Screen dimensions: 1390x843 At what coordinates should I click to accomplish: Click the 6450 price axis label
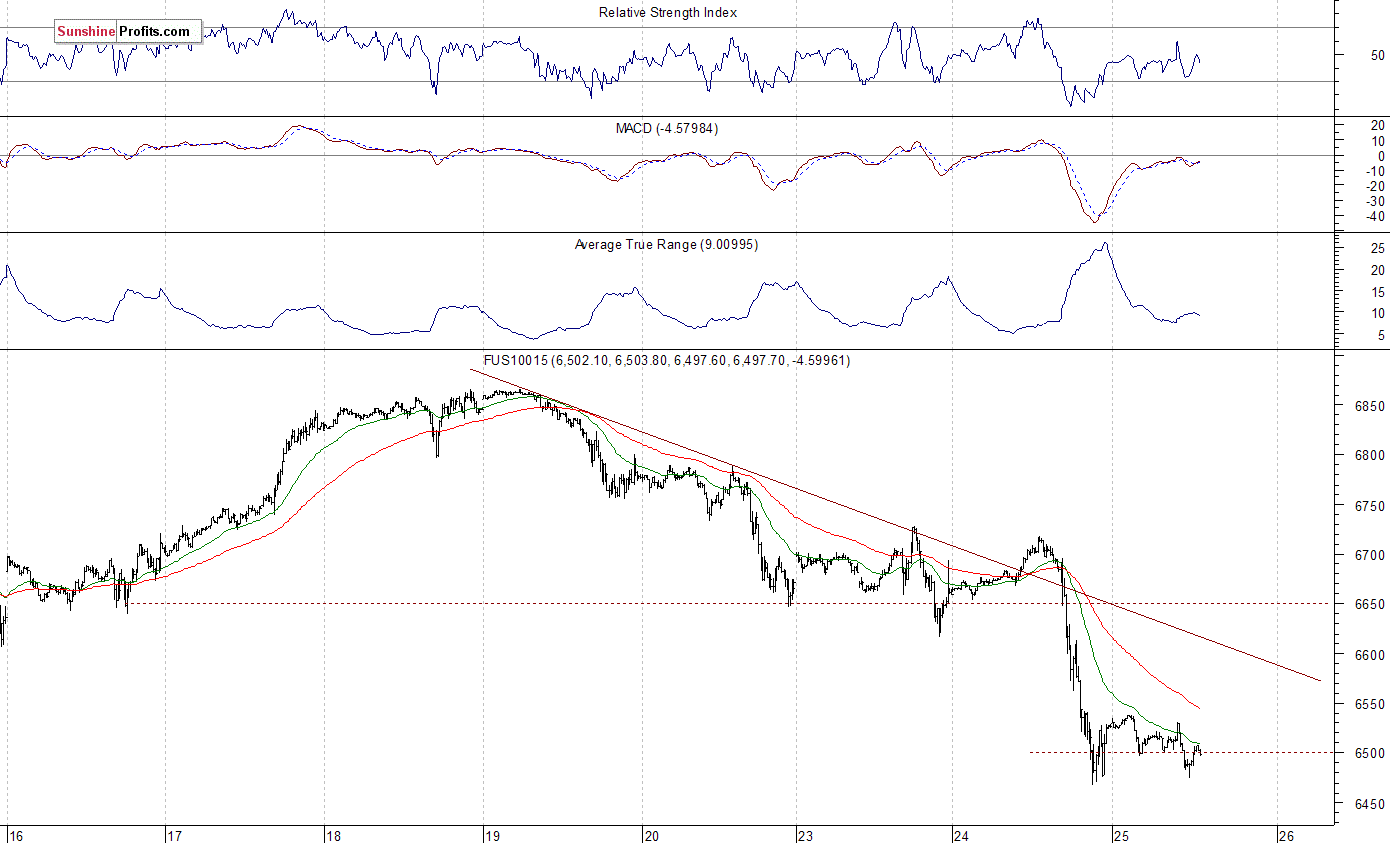pos(1369,803)
